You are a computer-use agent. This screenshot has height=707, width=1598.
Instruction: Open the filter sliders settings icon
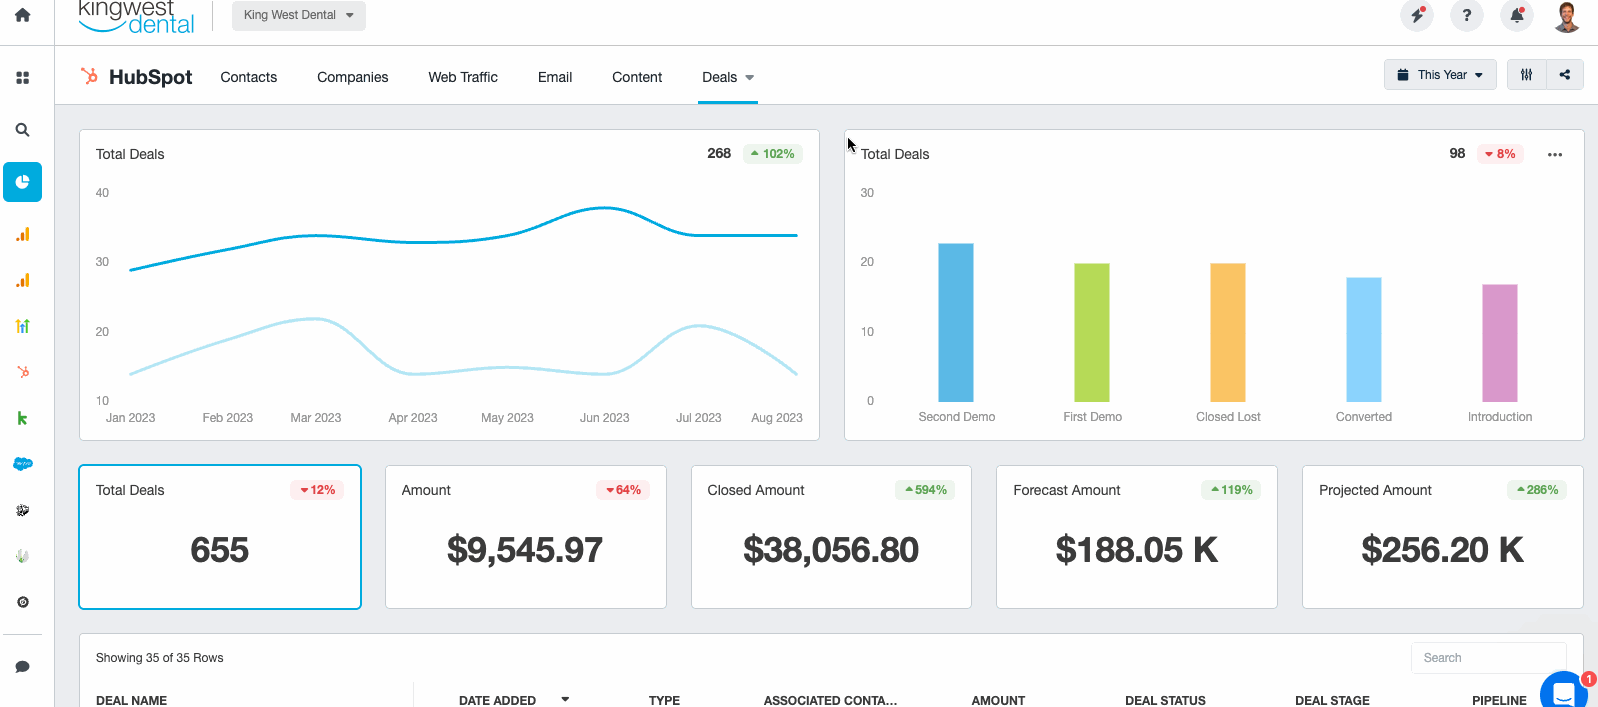pos(1526,75)
